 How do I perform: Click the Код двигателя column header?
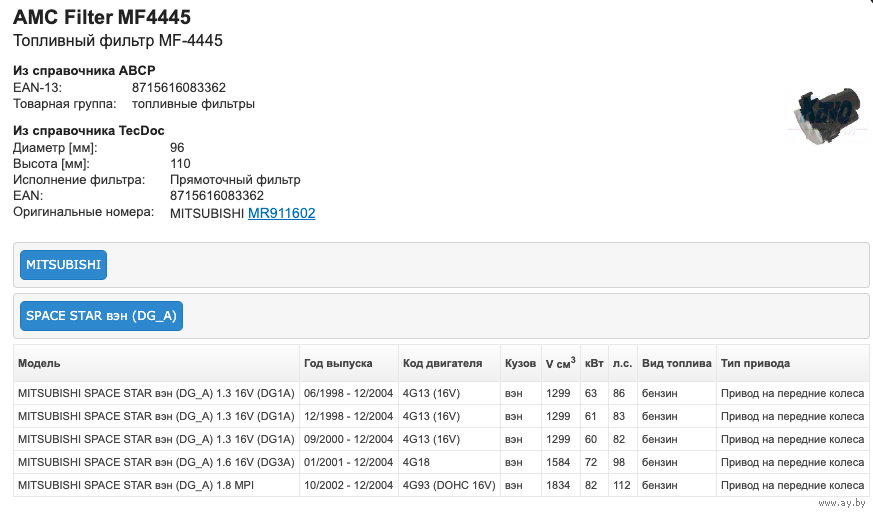pyautogui.click(x=442, y=363)
